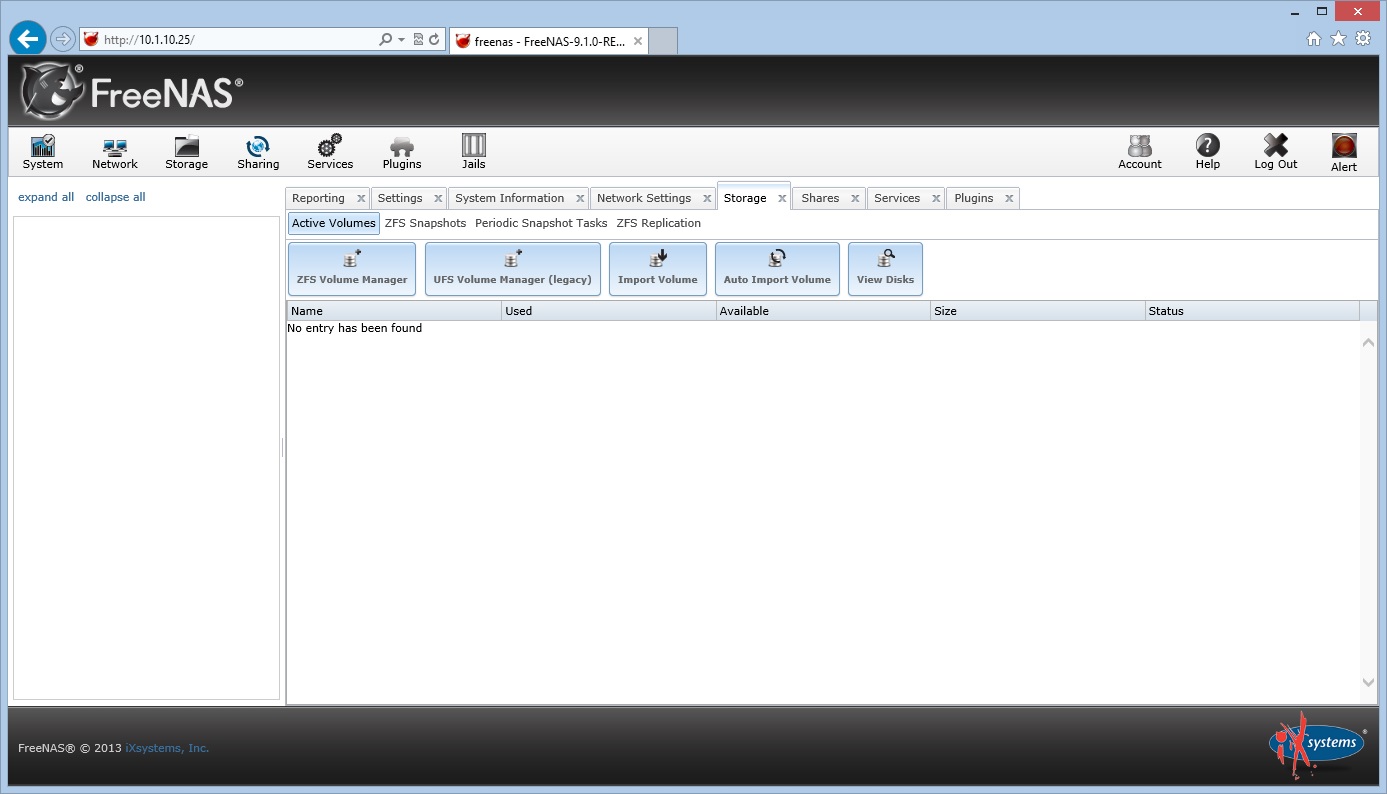Sort by the Status column header
This screenshot has width=1387, height=794.
1252,311
